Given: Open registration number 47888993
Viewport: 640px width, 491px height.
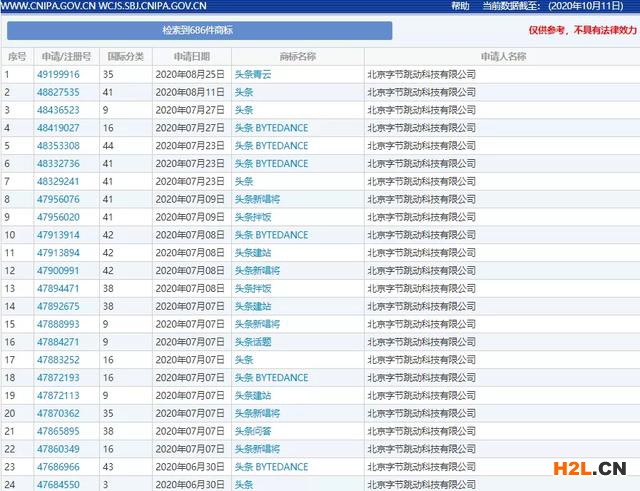Looking at the screenshot, I should tap(58, 324).
